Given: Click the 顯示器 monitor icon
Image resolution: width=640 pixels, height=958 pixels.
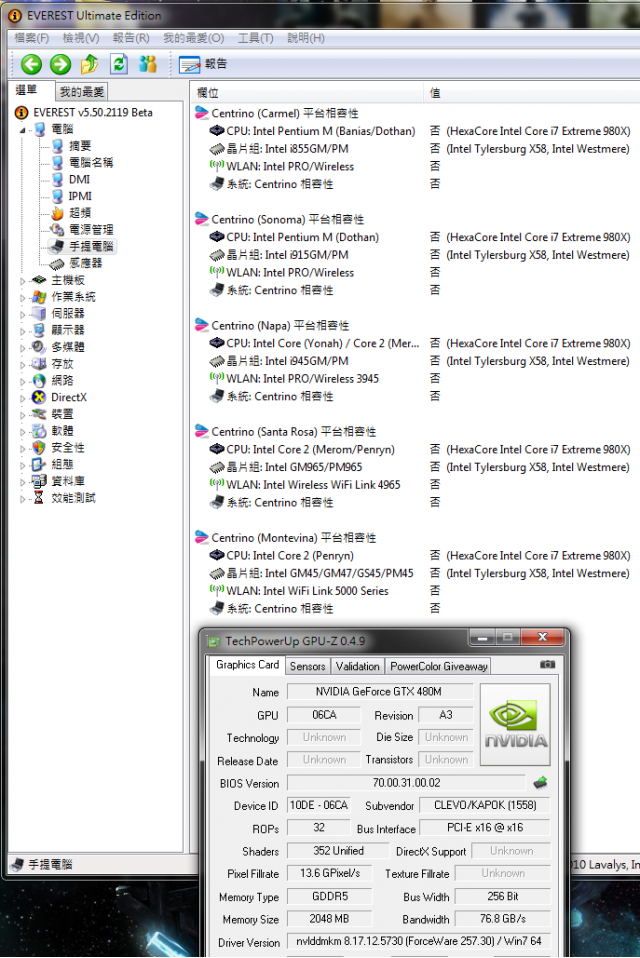Looking at the screenshot, I should 39,331.
